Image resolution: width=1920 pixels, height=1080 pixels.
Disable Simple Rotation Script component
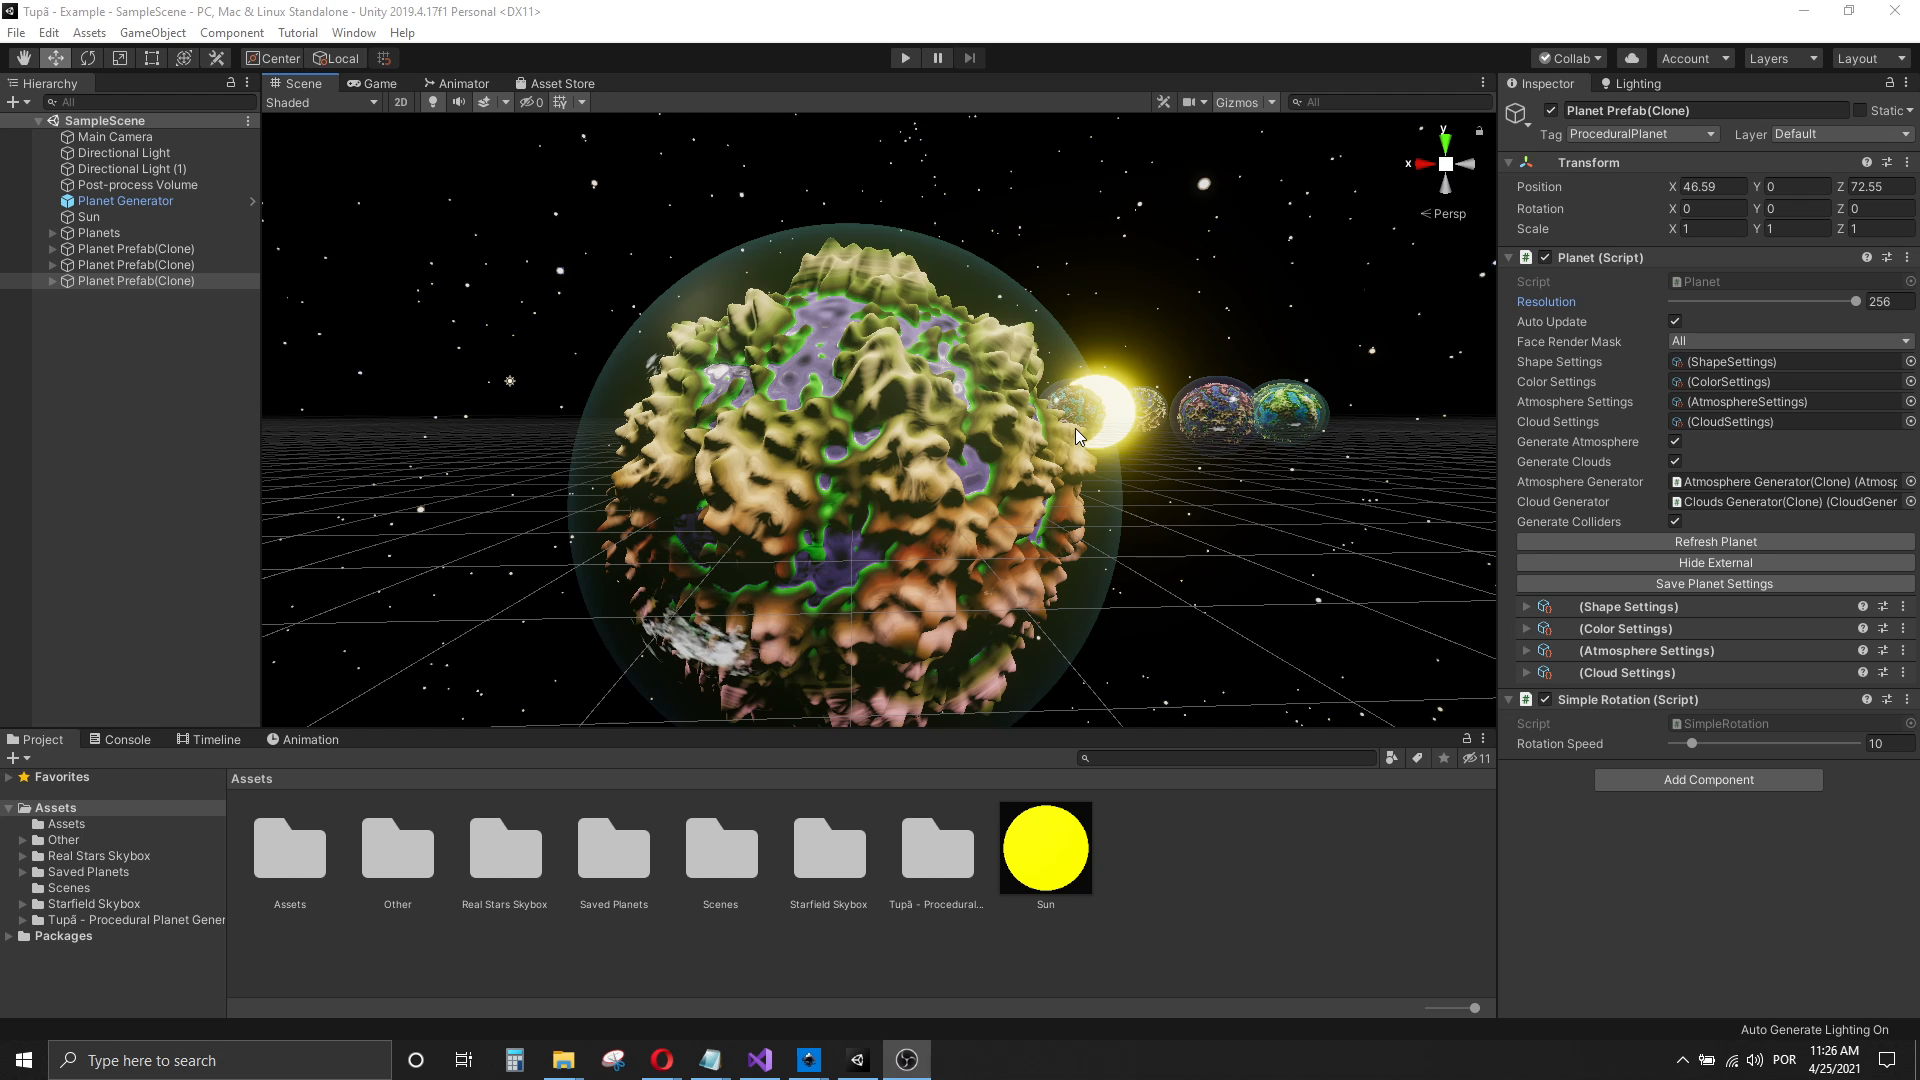click(x=1545, y=699)
